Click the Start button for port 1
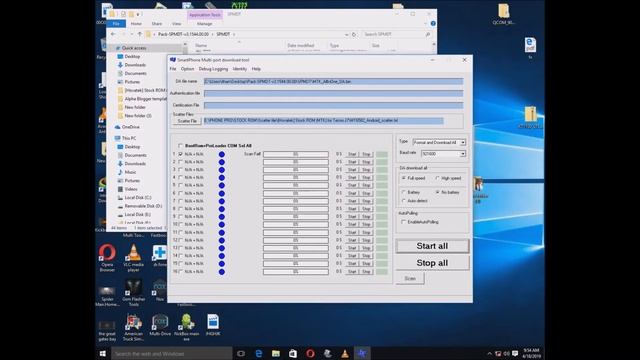The width and height of the screenshot is (640, 360). point(352,154)
